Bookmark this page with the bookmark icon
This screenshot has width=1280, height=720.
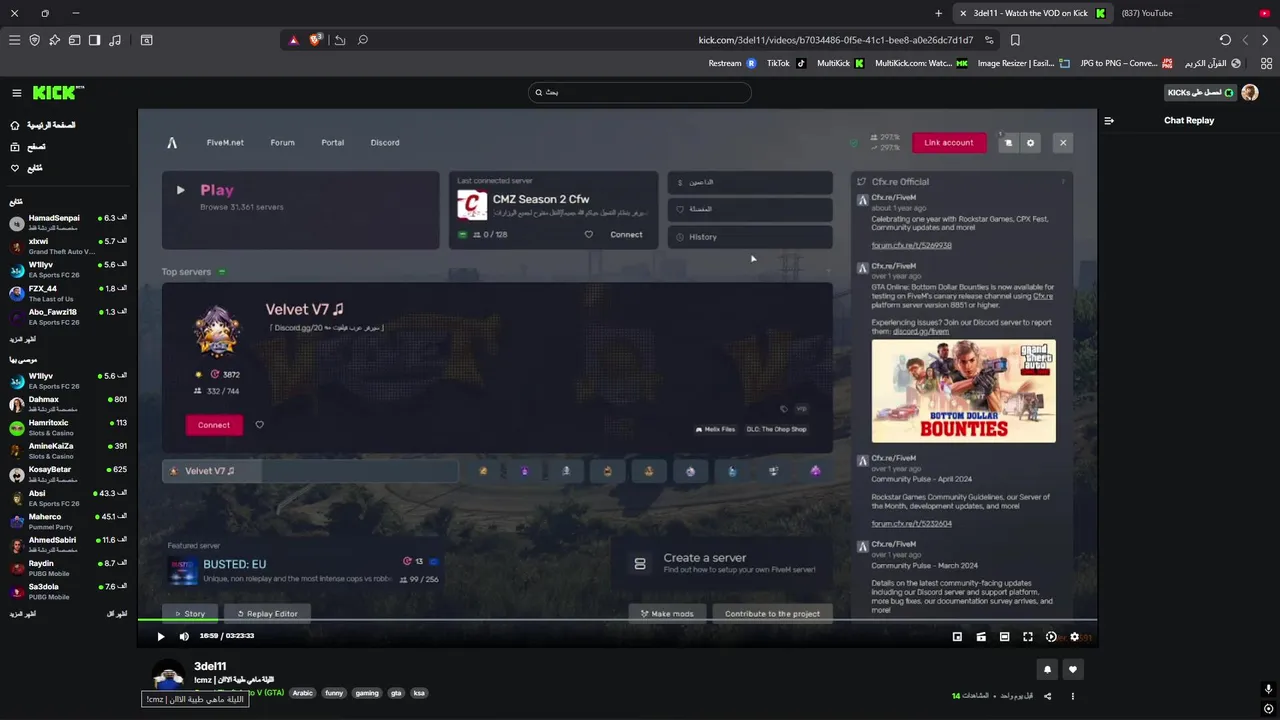click(1015, 40)
